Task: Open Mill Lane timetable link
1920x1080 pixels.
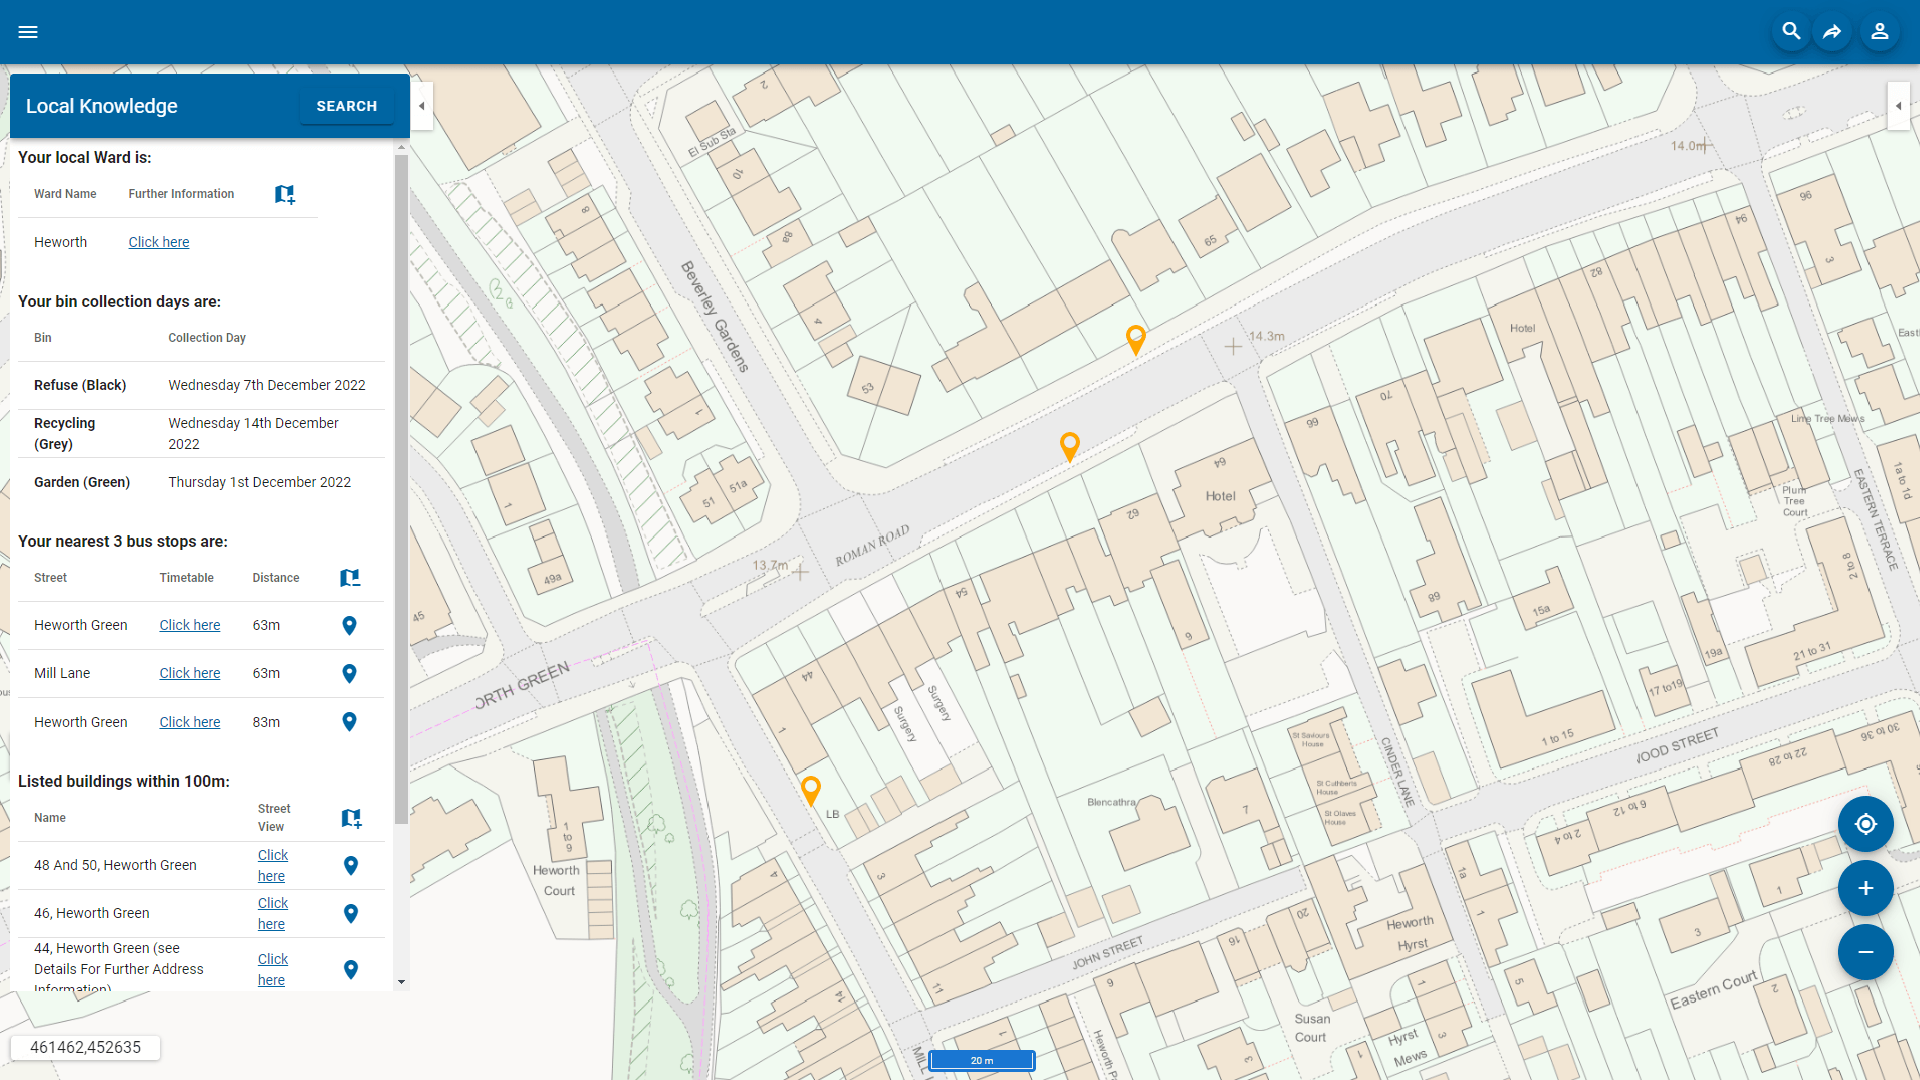Action: [189, 673]
